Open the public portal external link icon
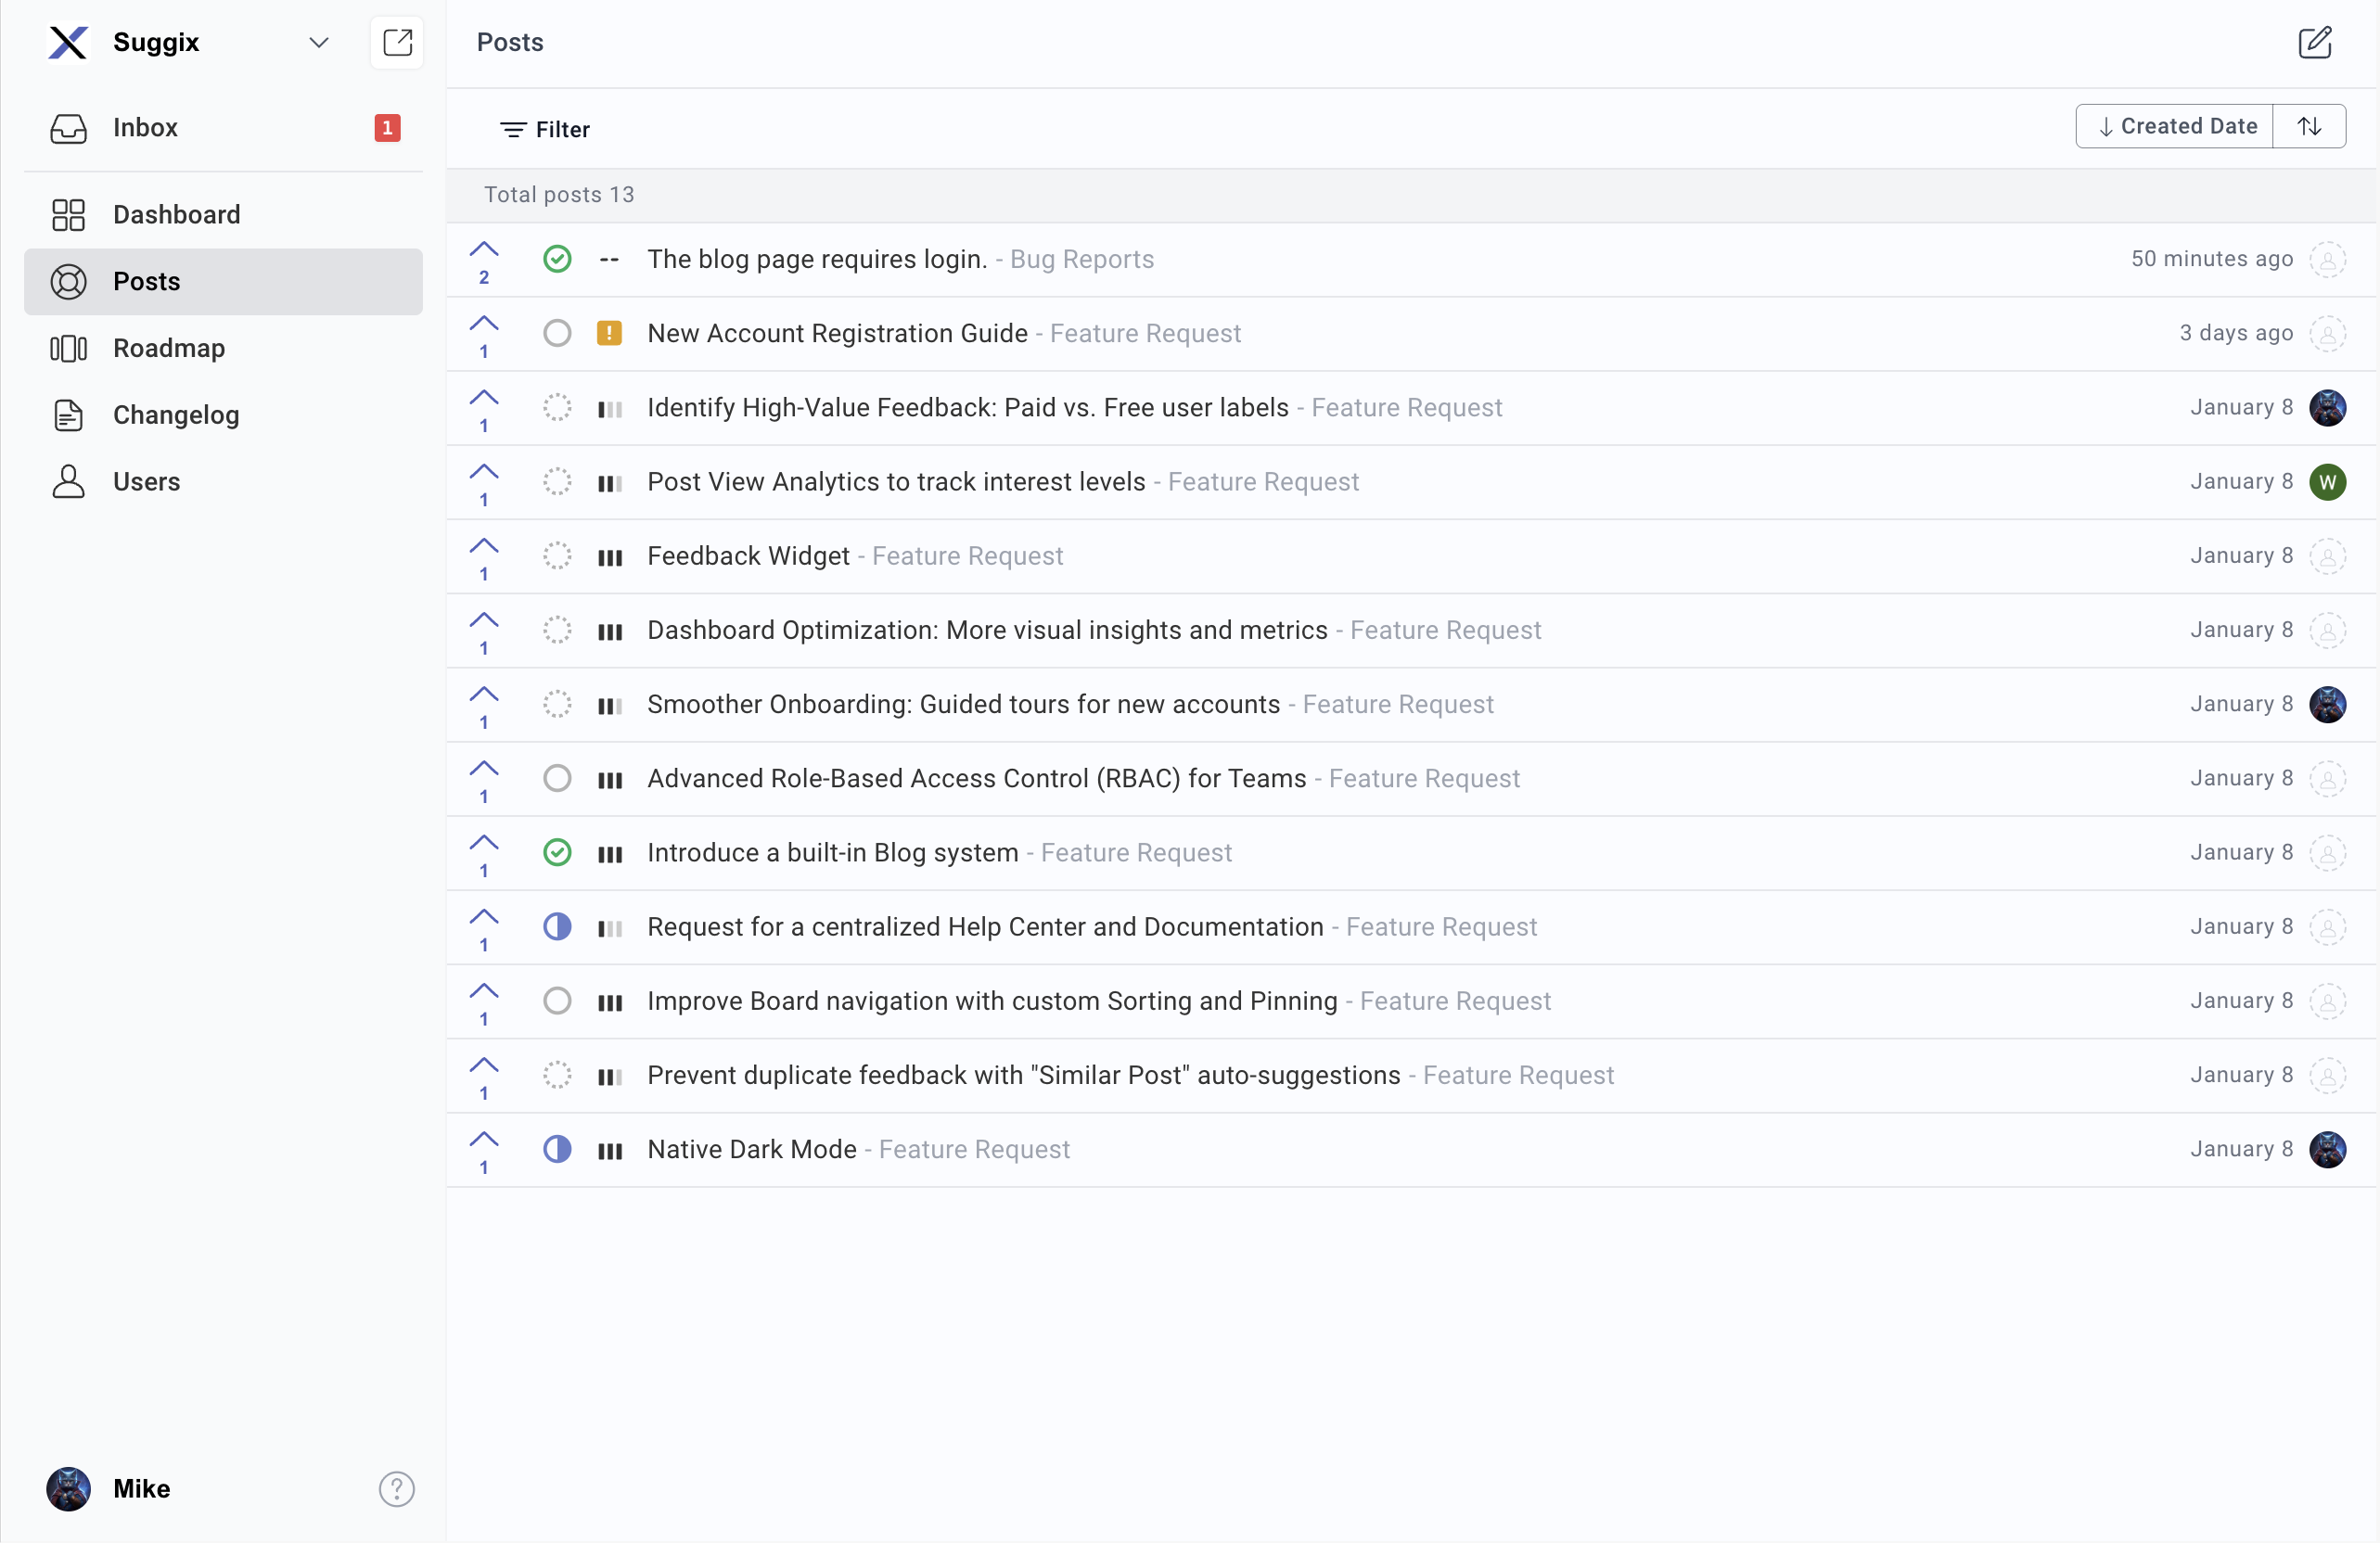The height and width of the screenshot is (1543, 2380). click(397, 43)
